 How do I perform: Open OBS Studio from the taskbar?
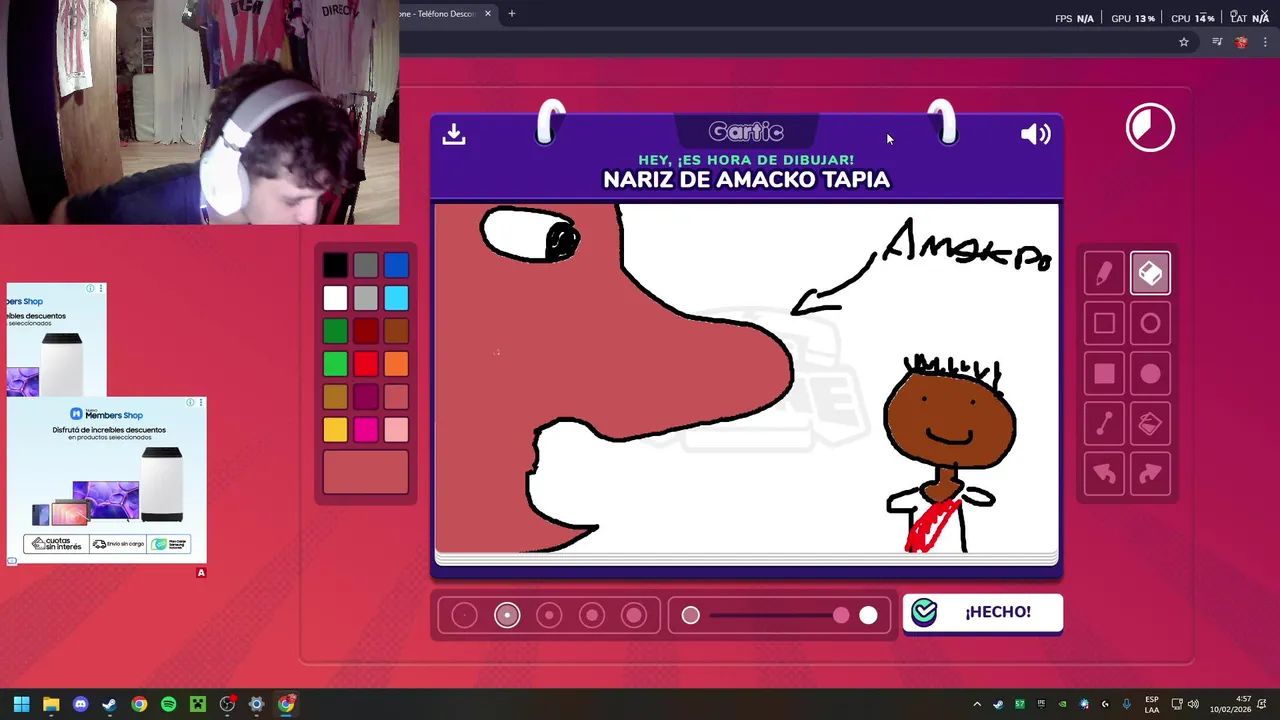[227, 704]
